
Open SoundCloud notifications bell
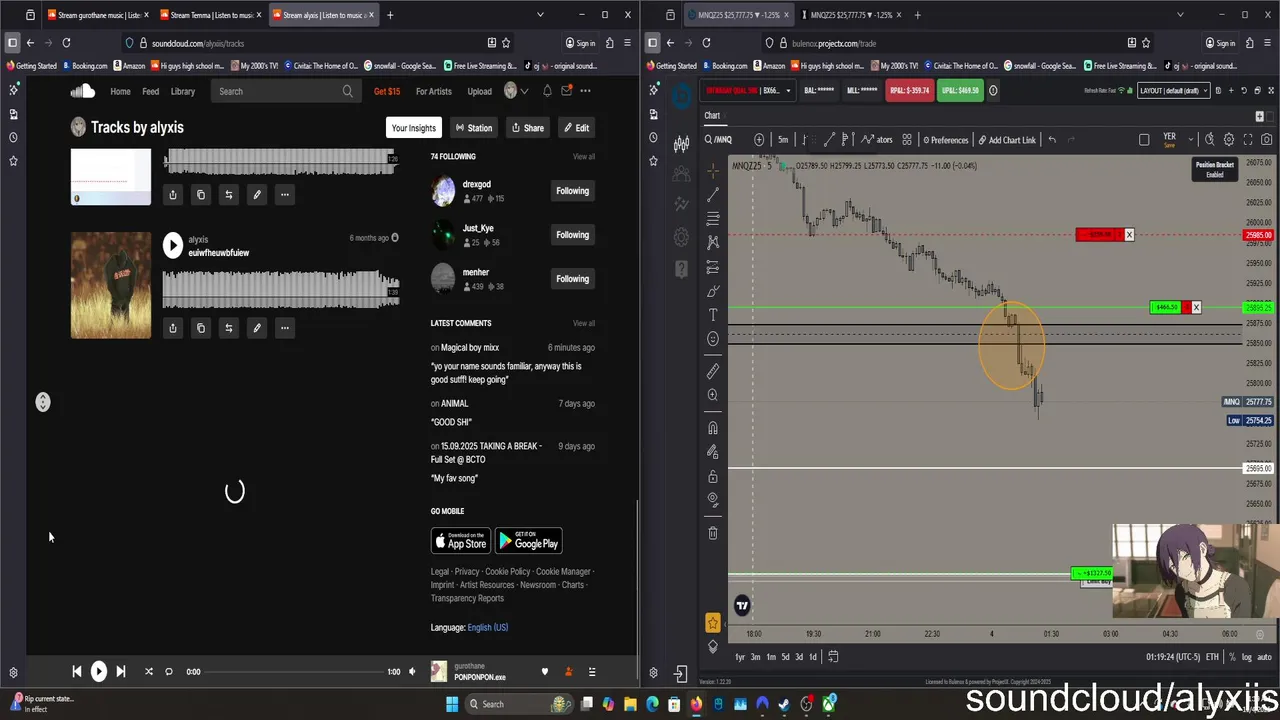click(547, 91)
